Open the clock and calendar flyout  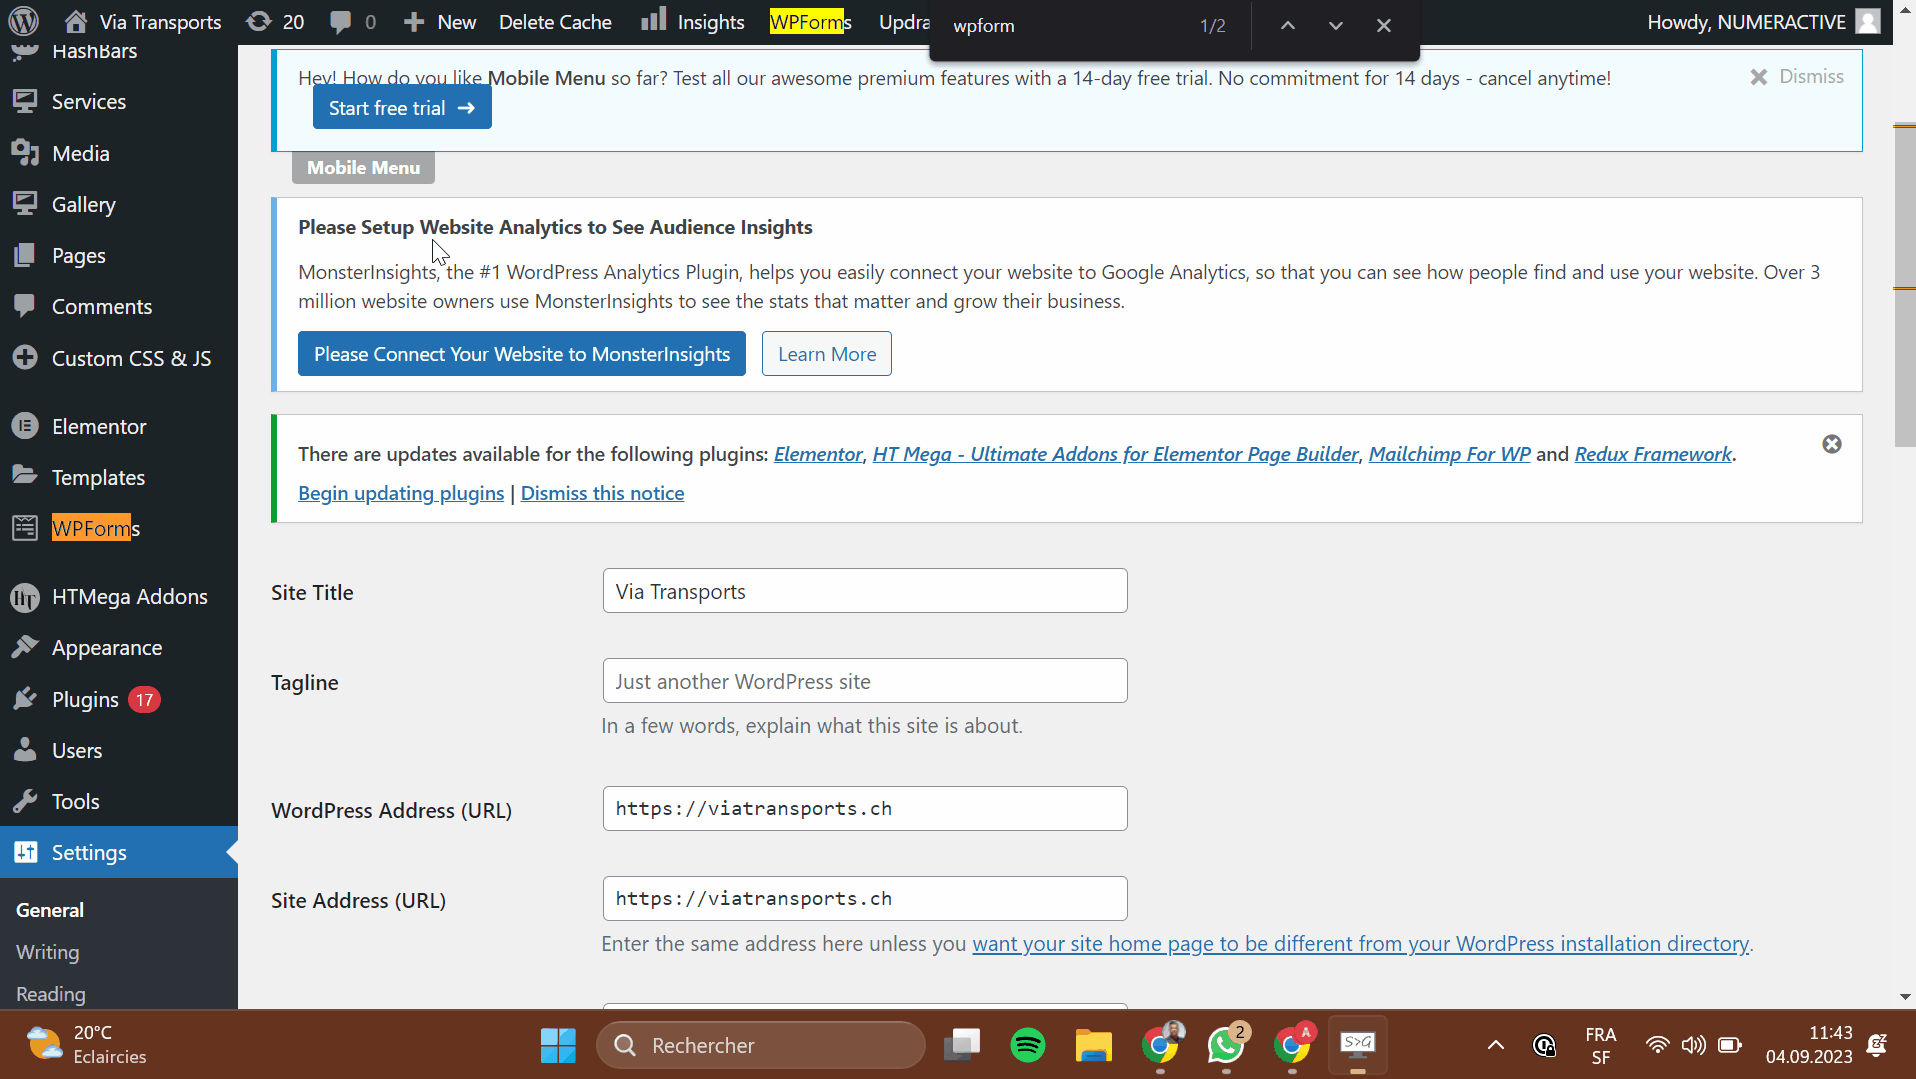(x=1809, y=1045)
